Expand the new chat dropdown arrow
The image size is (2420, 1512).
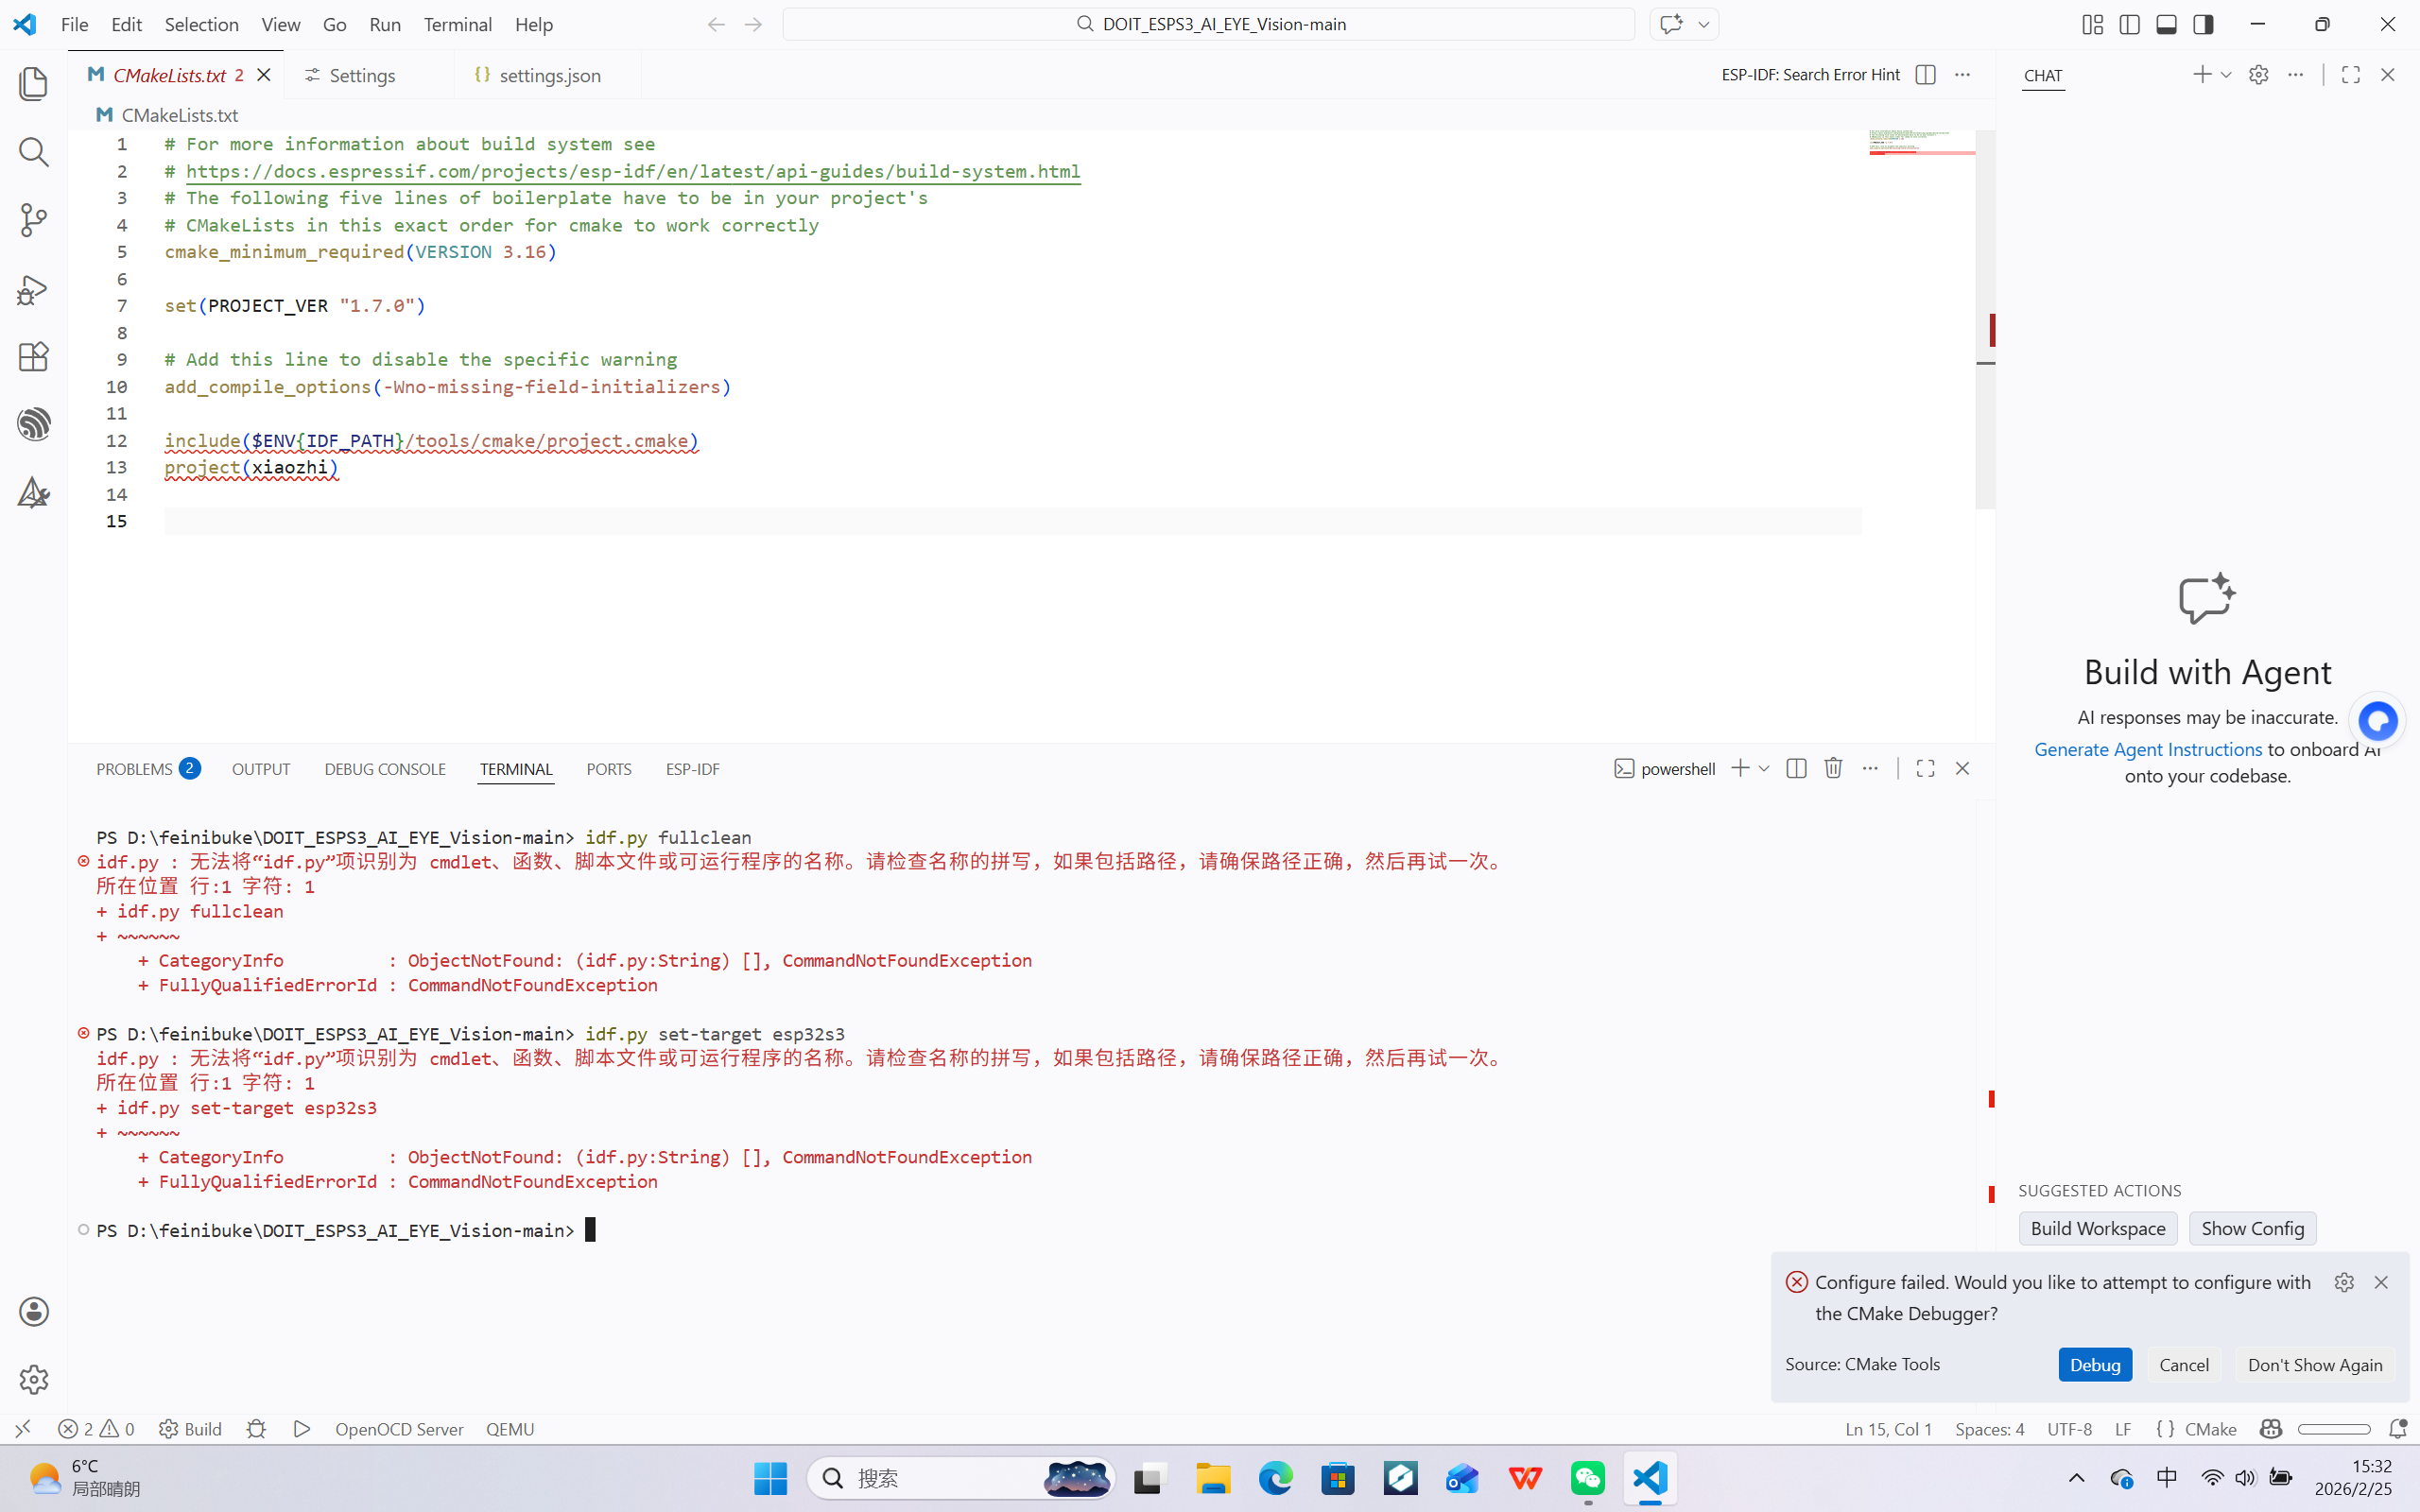click(x=2226, y=75)
